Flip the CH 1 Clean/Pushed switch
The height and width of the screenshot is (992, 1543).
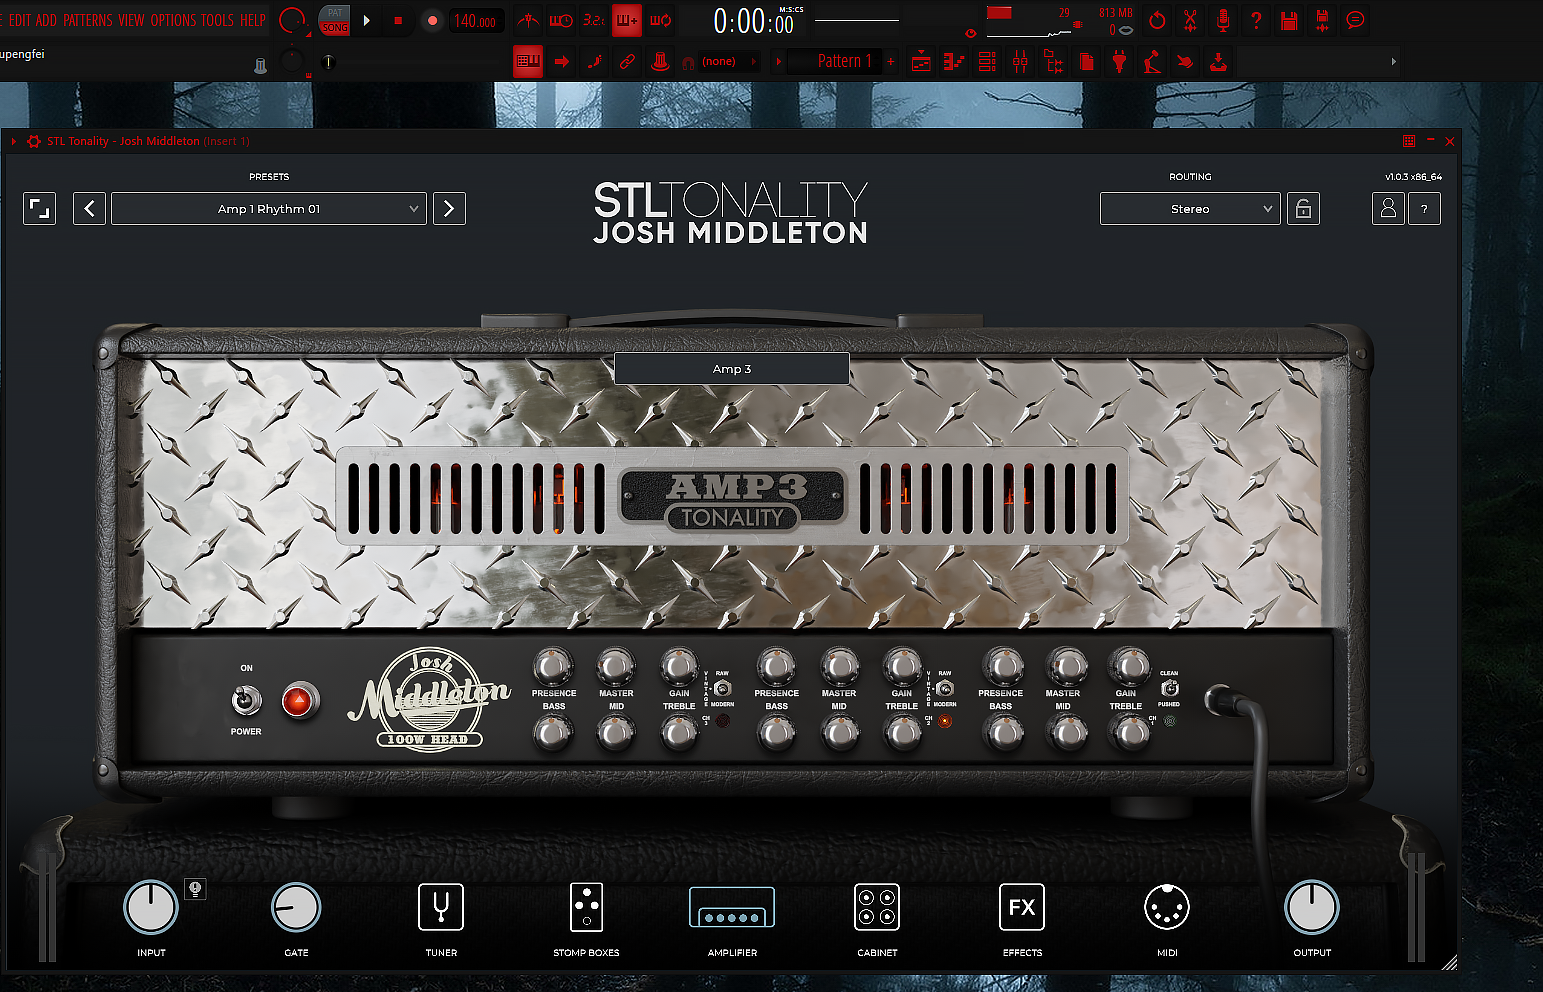pyautogui.click(x=1169, y=688)
